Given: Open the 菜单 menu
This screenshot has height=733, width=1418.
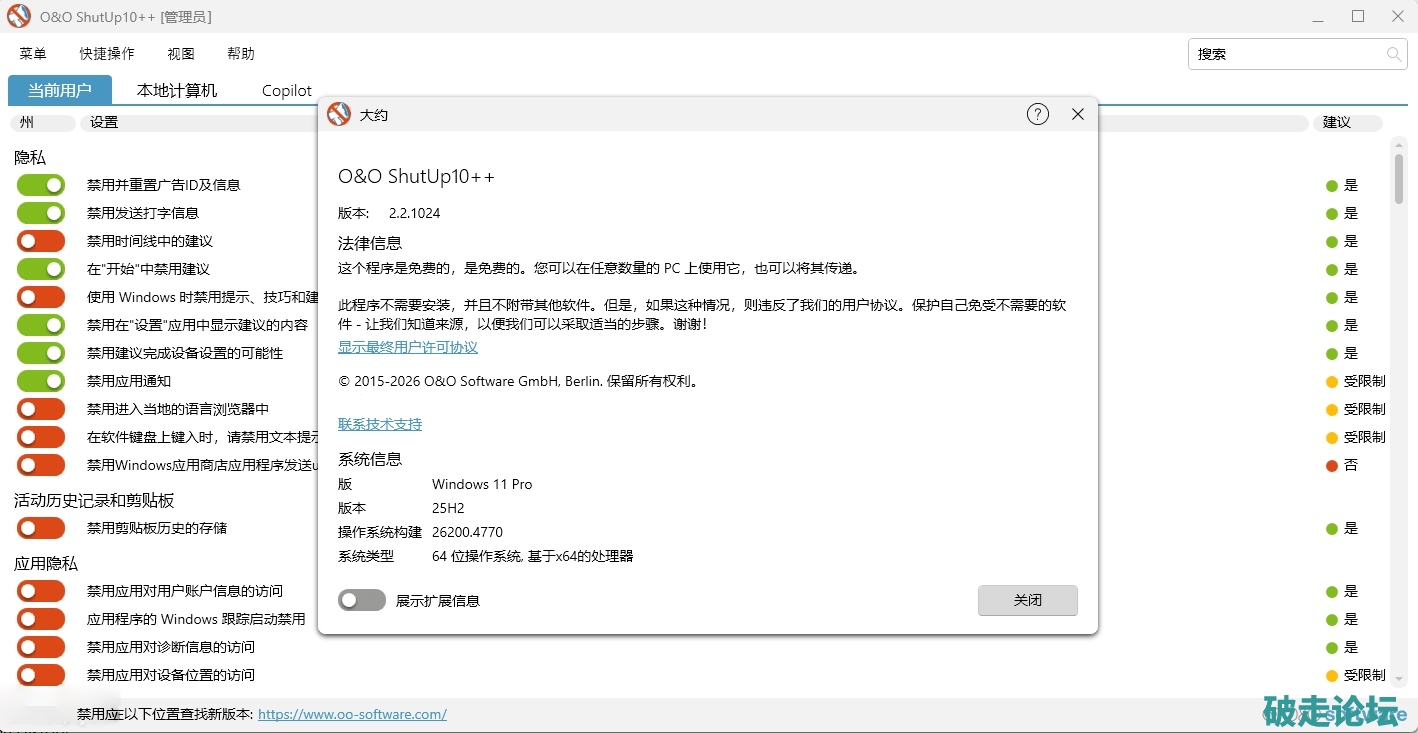Looking at the screenshot, I should pyautogui.click(x=33, y=54).
